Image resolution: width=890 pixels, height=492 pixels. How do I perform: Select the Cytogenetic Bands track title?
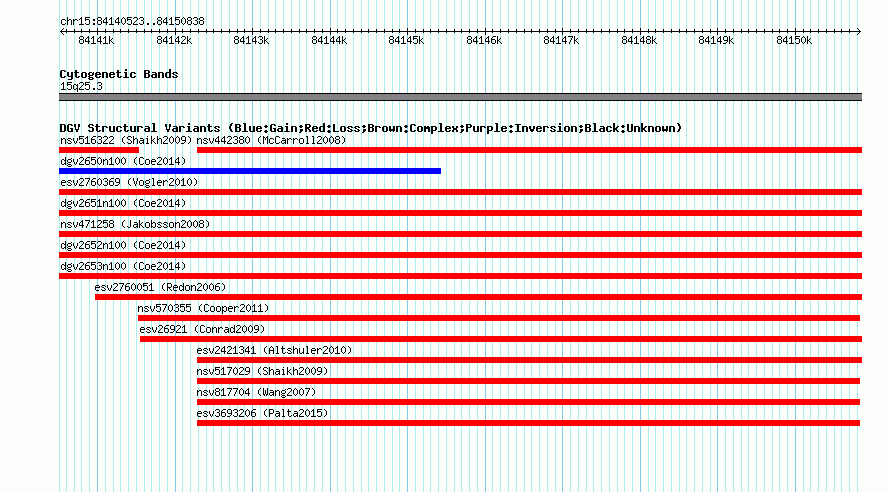pyautogui.click(x=119, y=74)
